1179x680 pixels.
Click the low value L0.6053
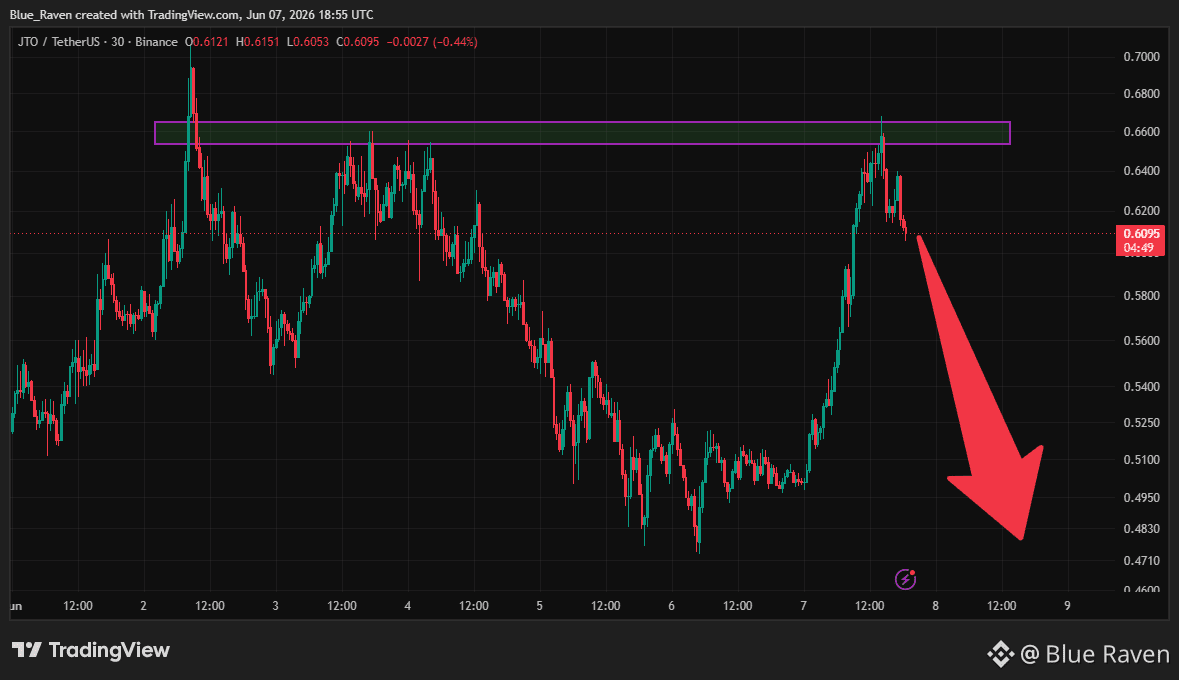click(308, 42)
